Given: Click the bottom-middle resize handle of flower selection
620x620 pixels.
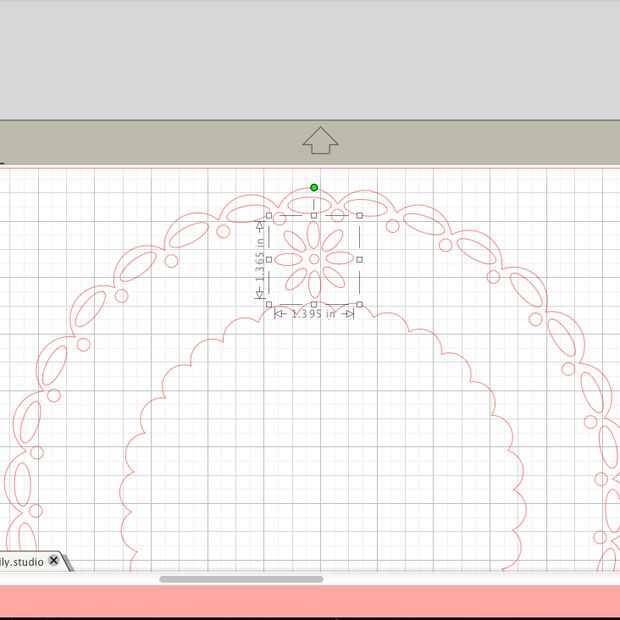Looking at the screenshot, I should pos(314,304).
